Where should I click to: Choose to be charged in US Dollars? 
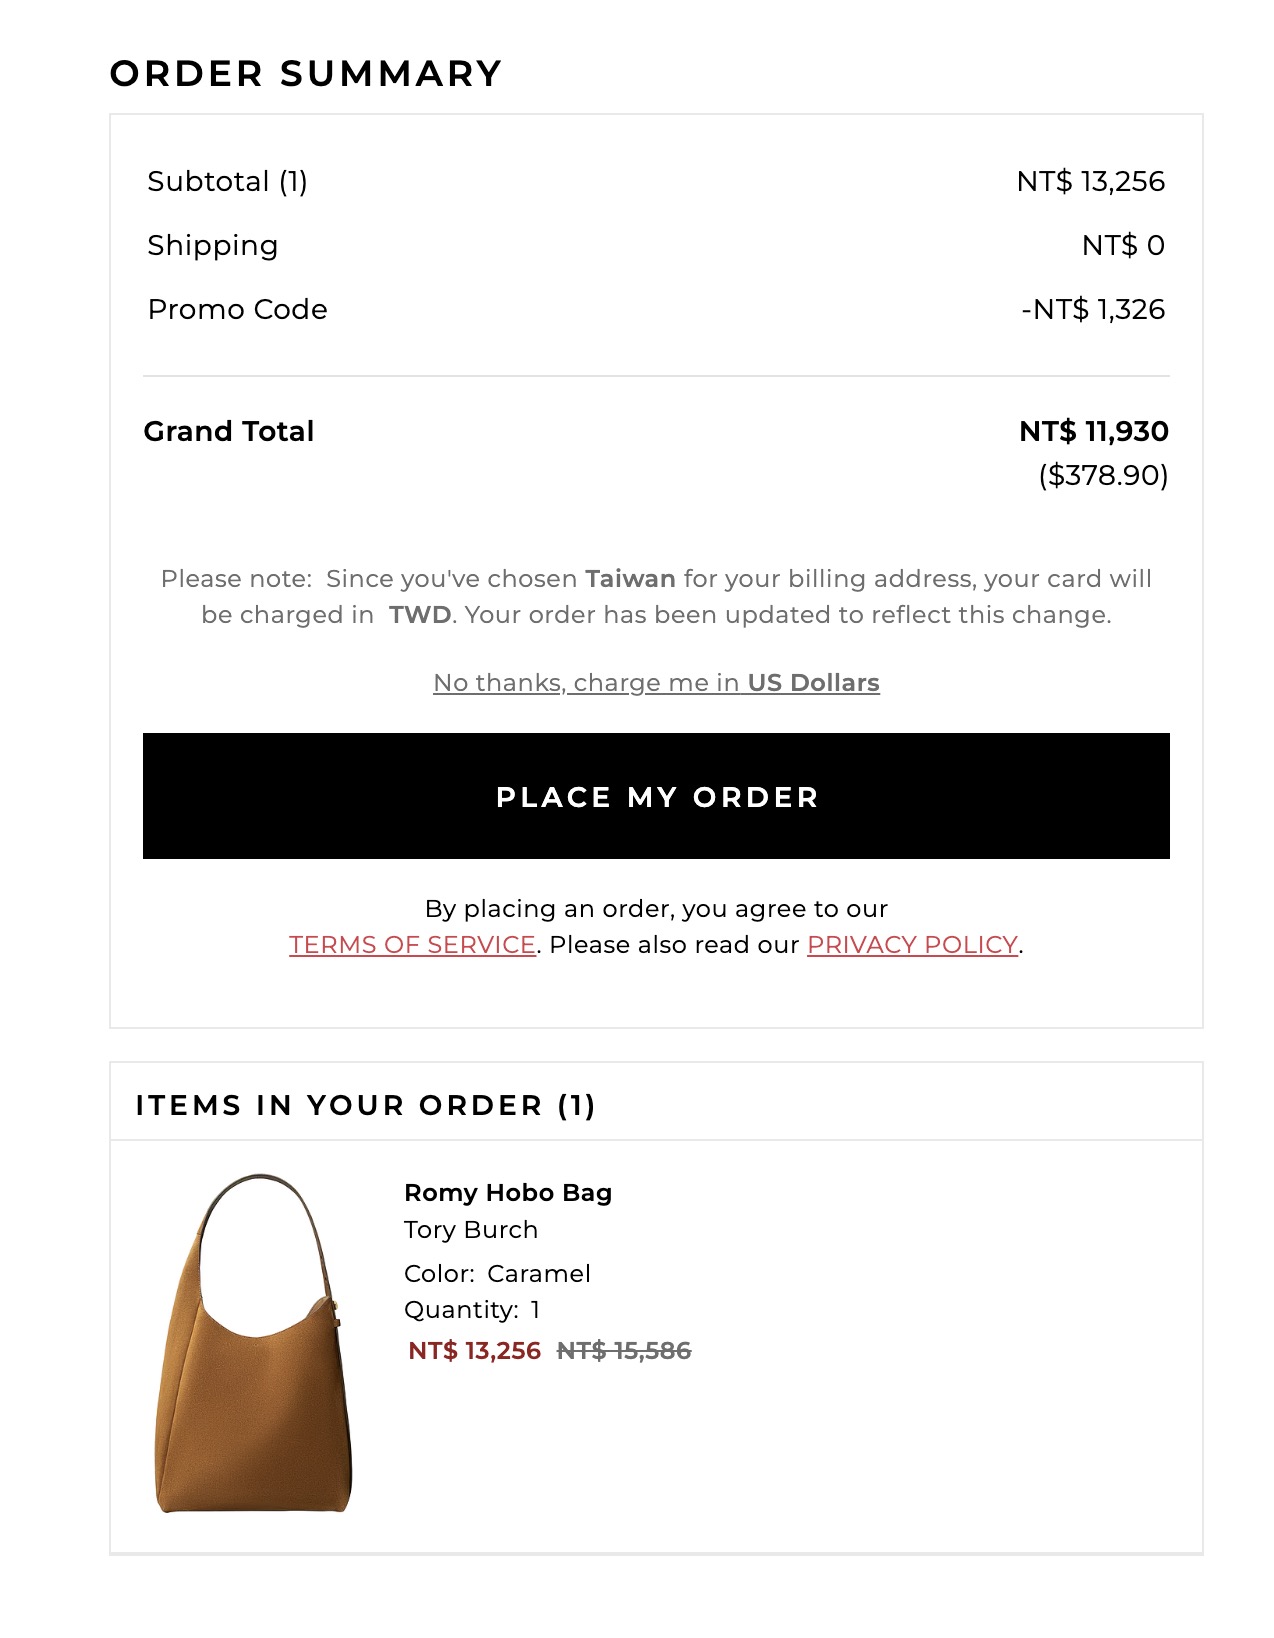(x=656, y=682)
